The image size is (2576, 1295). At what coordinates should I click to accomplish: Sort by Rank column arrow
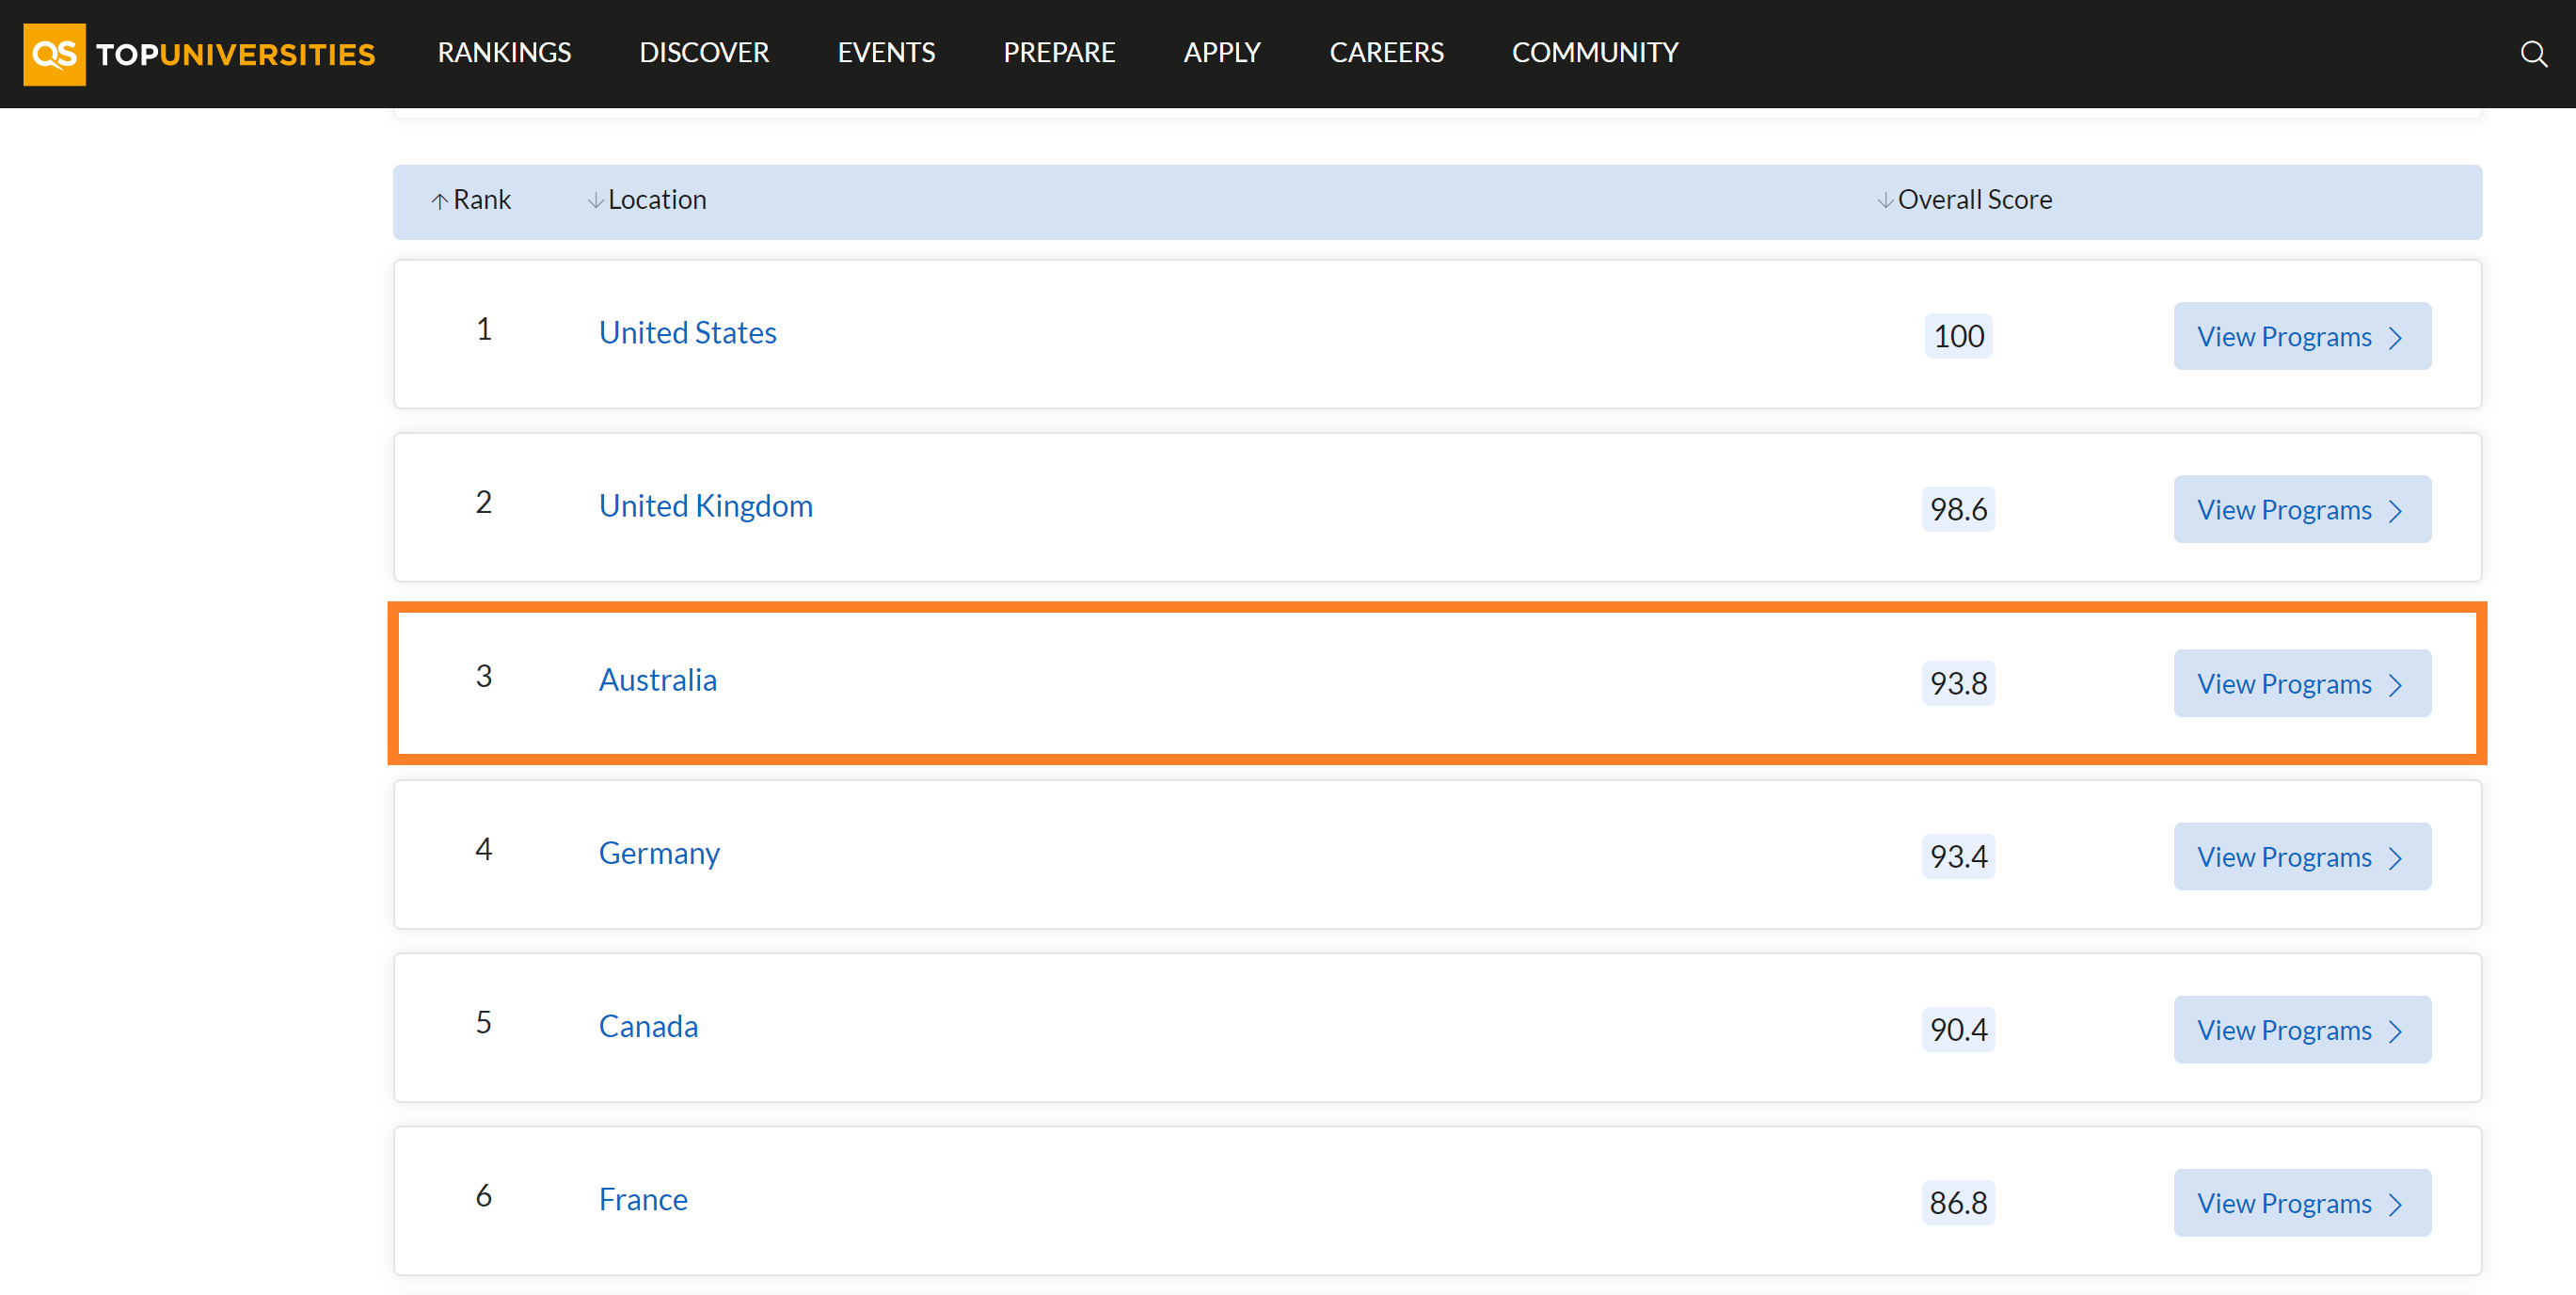click(x=439, y=201)
